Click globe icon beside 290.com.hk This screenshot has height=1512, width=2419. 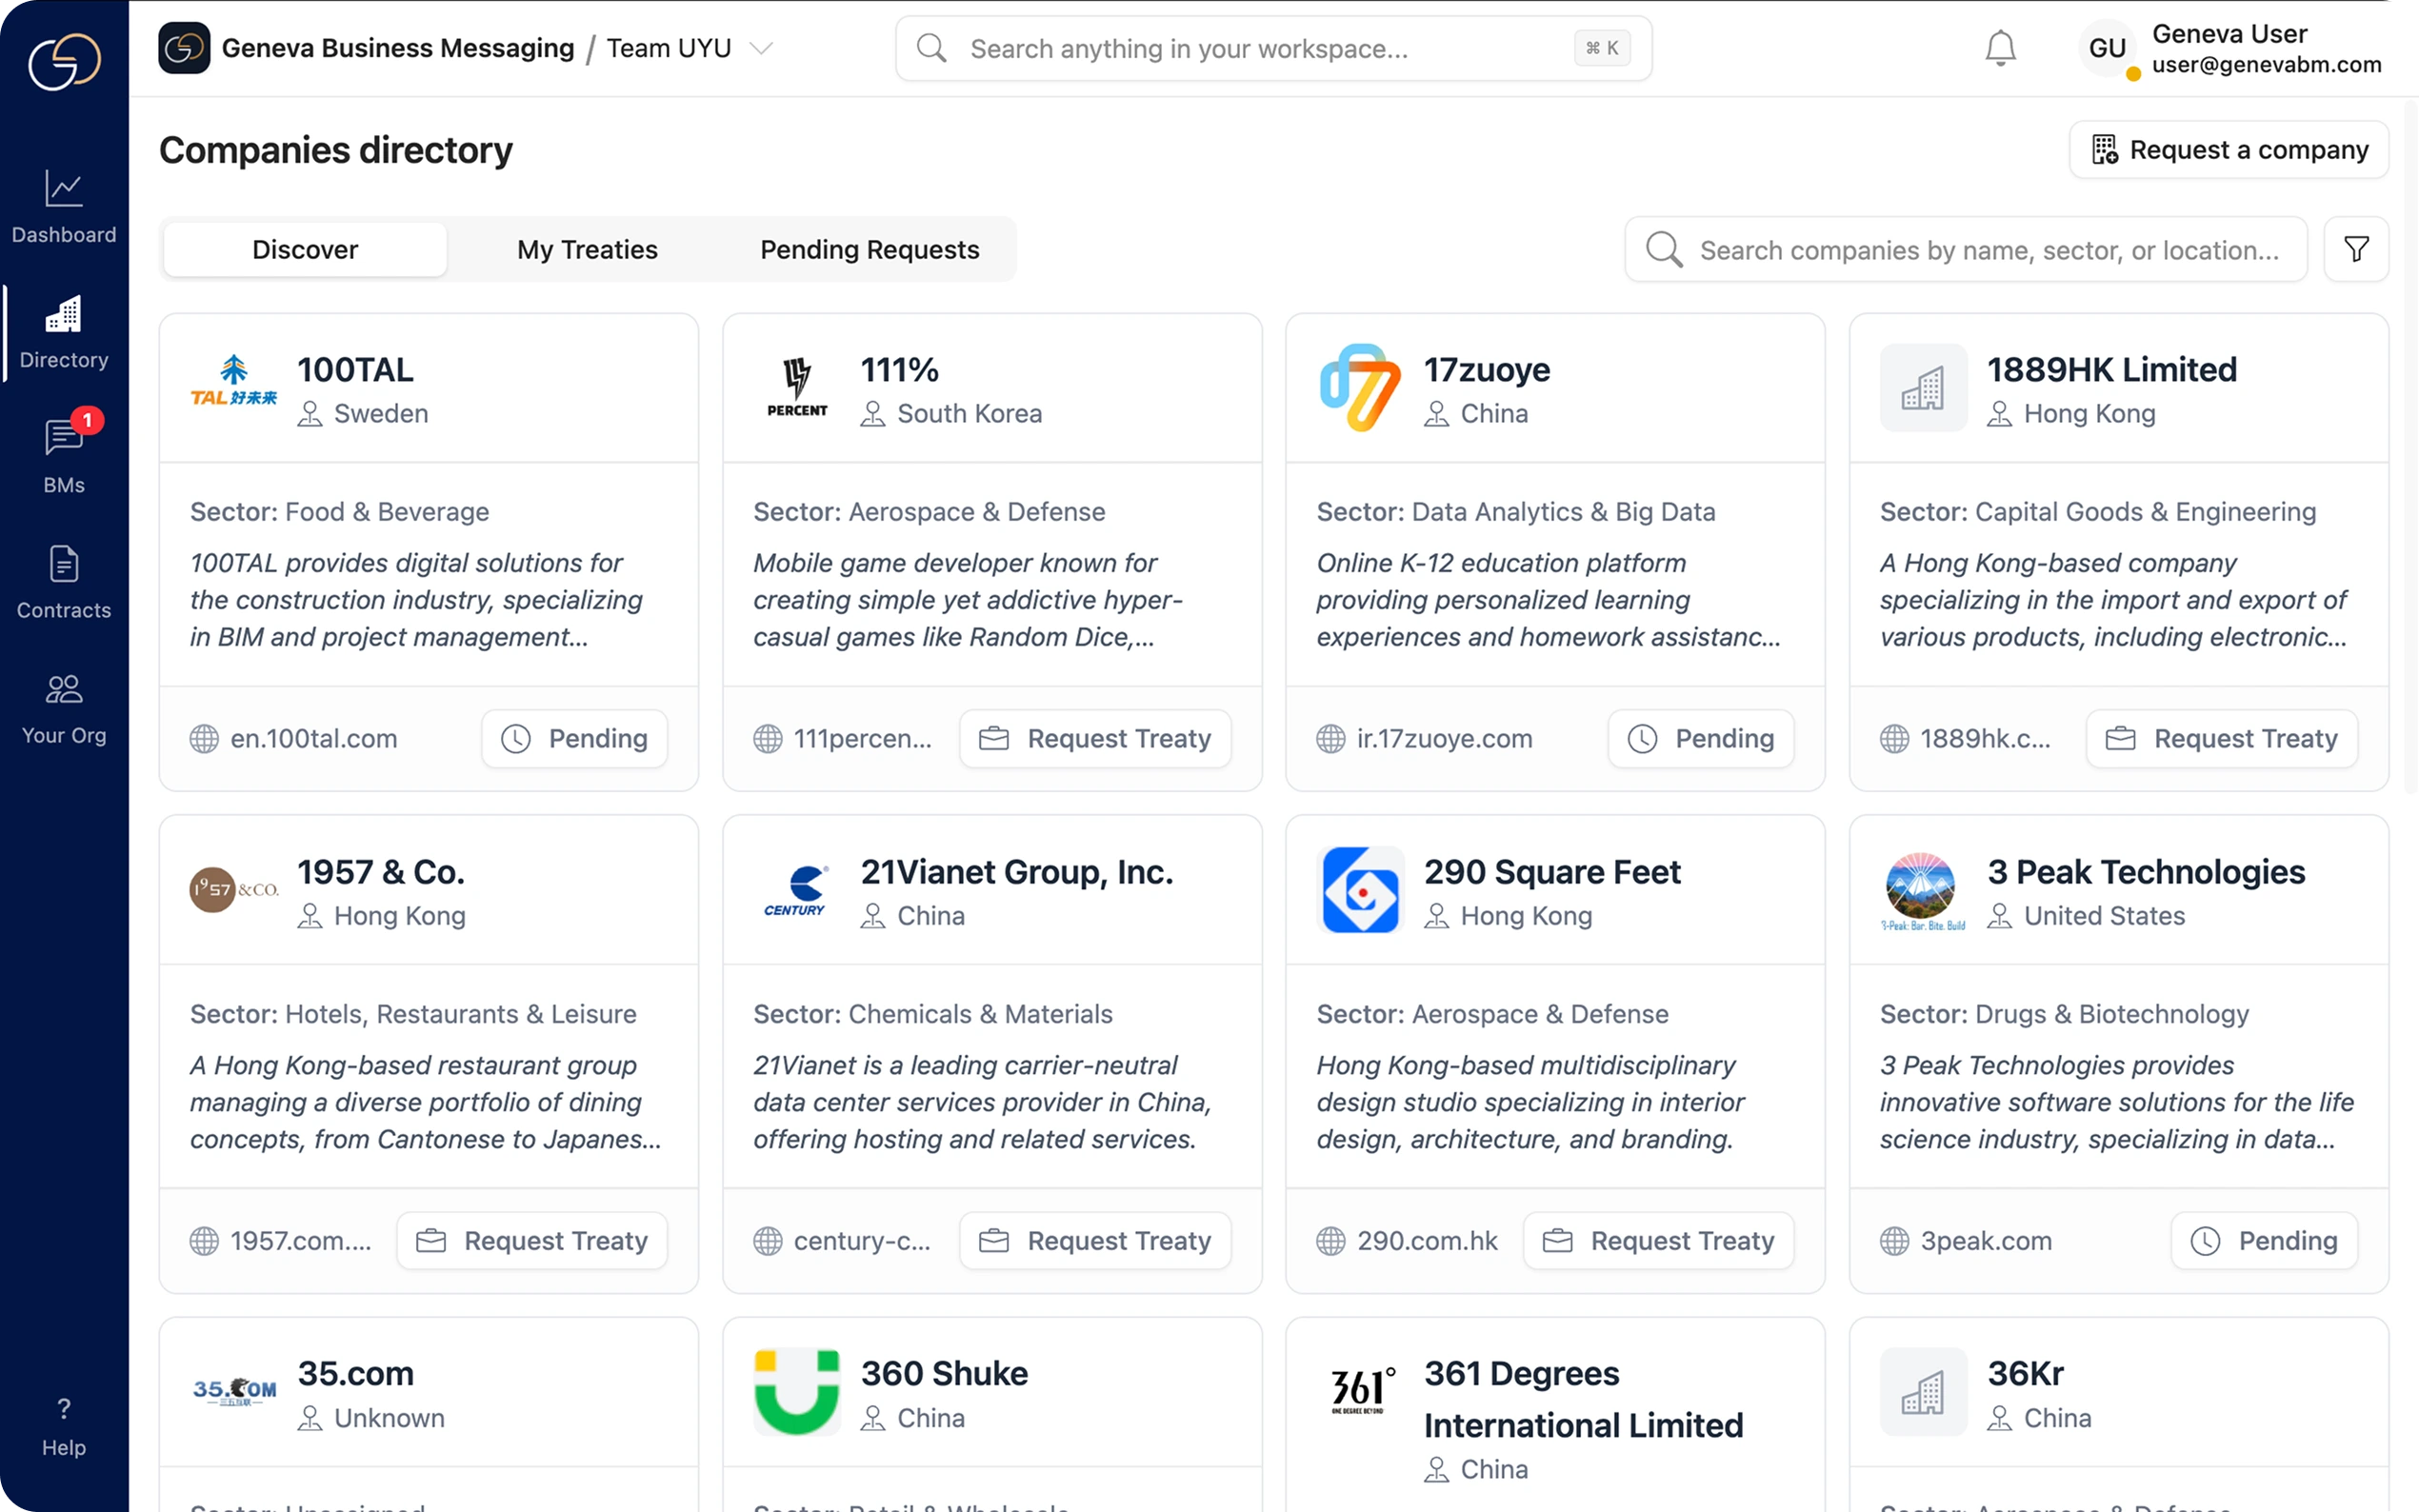(1330, 1240)
